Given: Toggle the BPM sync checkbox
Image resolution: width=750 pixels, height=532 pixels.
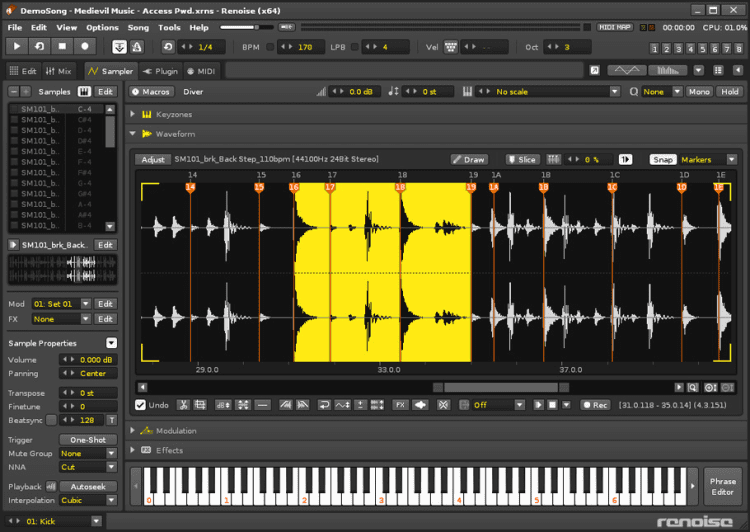Looking at the screenshot, I should 270,47.
